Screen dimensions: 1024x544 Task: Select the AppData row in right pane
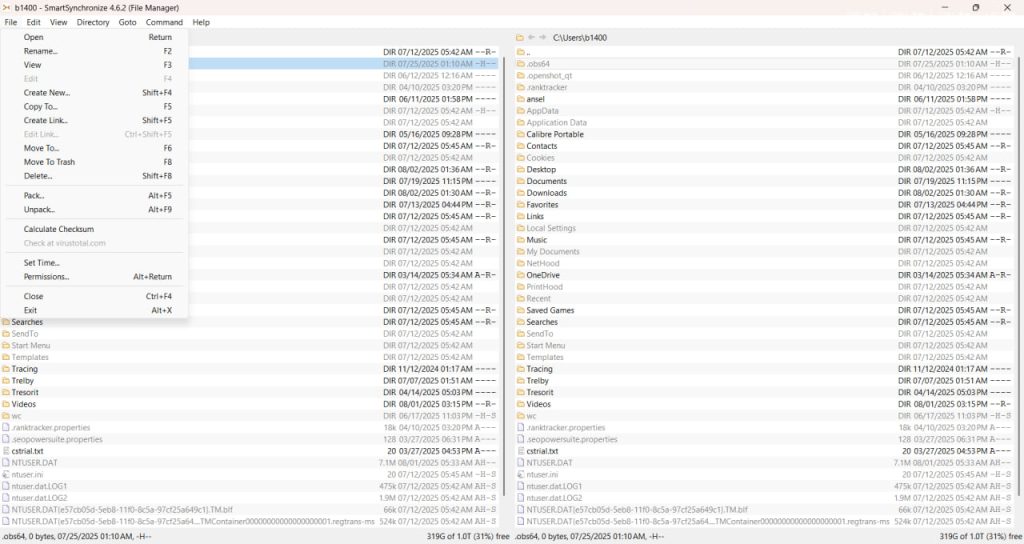765,111
